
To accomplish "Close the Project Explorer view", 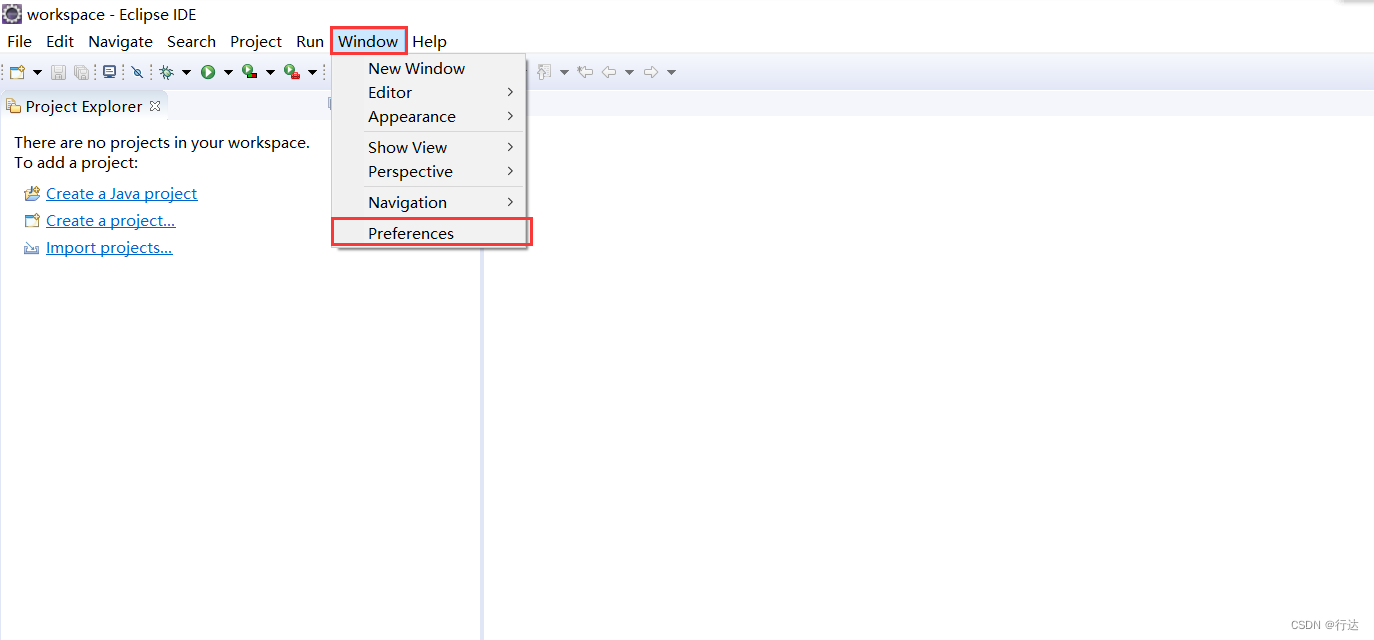I will click(x=155, y=105).
